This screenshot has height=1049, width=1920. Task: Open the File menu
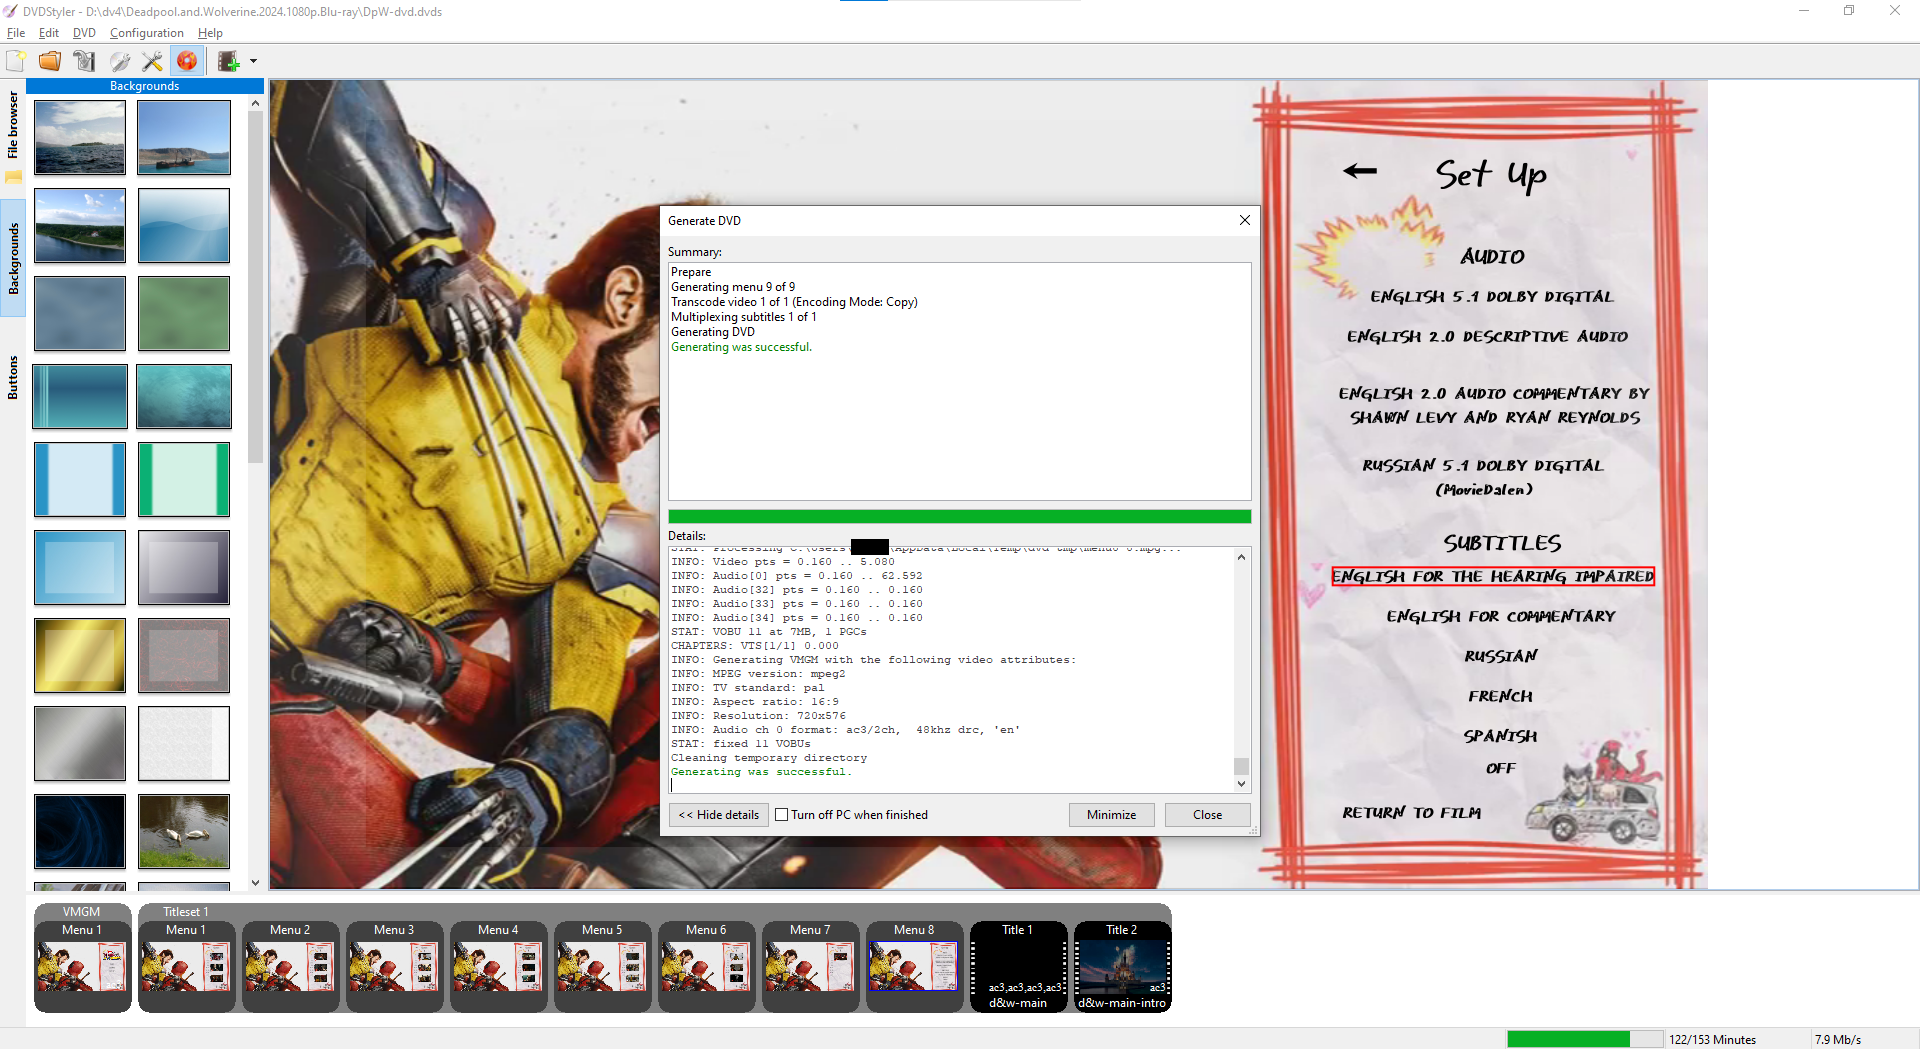pos(16,33)
